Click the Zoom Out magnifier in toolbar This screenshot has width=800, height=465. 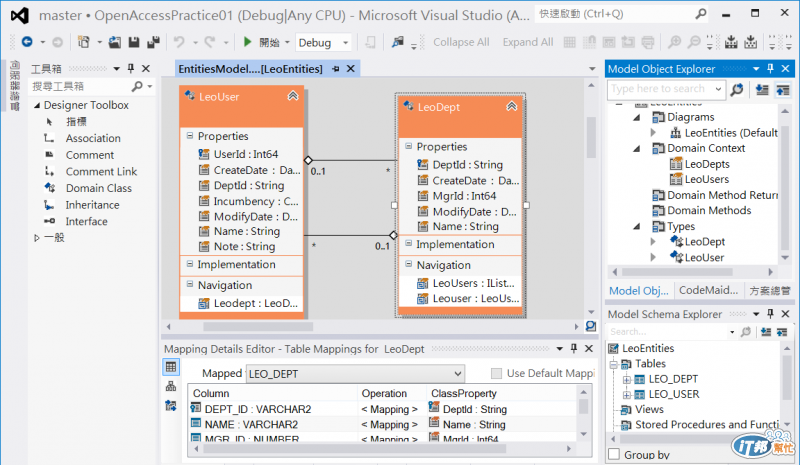[694, 42]
